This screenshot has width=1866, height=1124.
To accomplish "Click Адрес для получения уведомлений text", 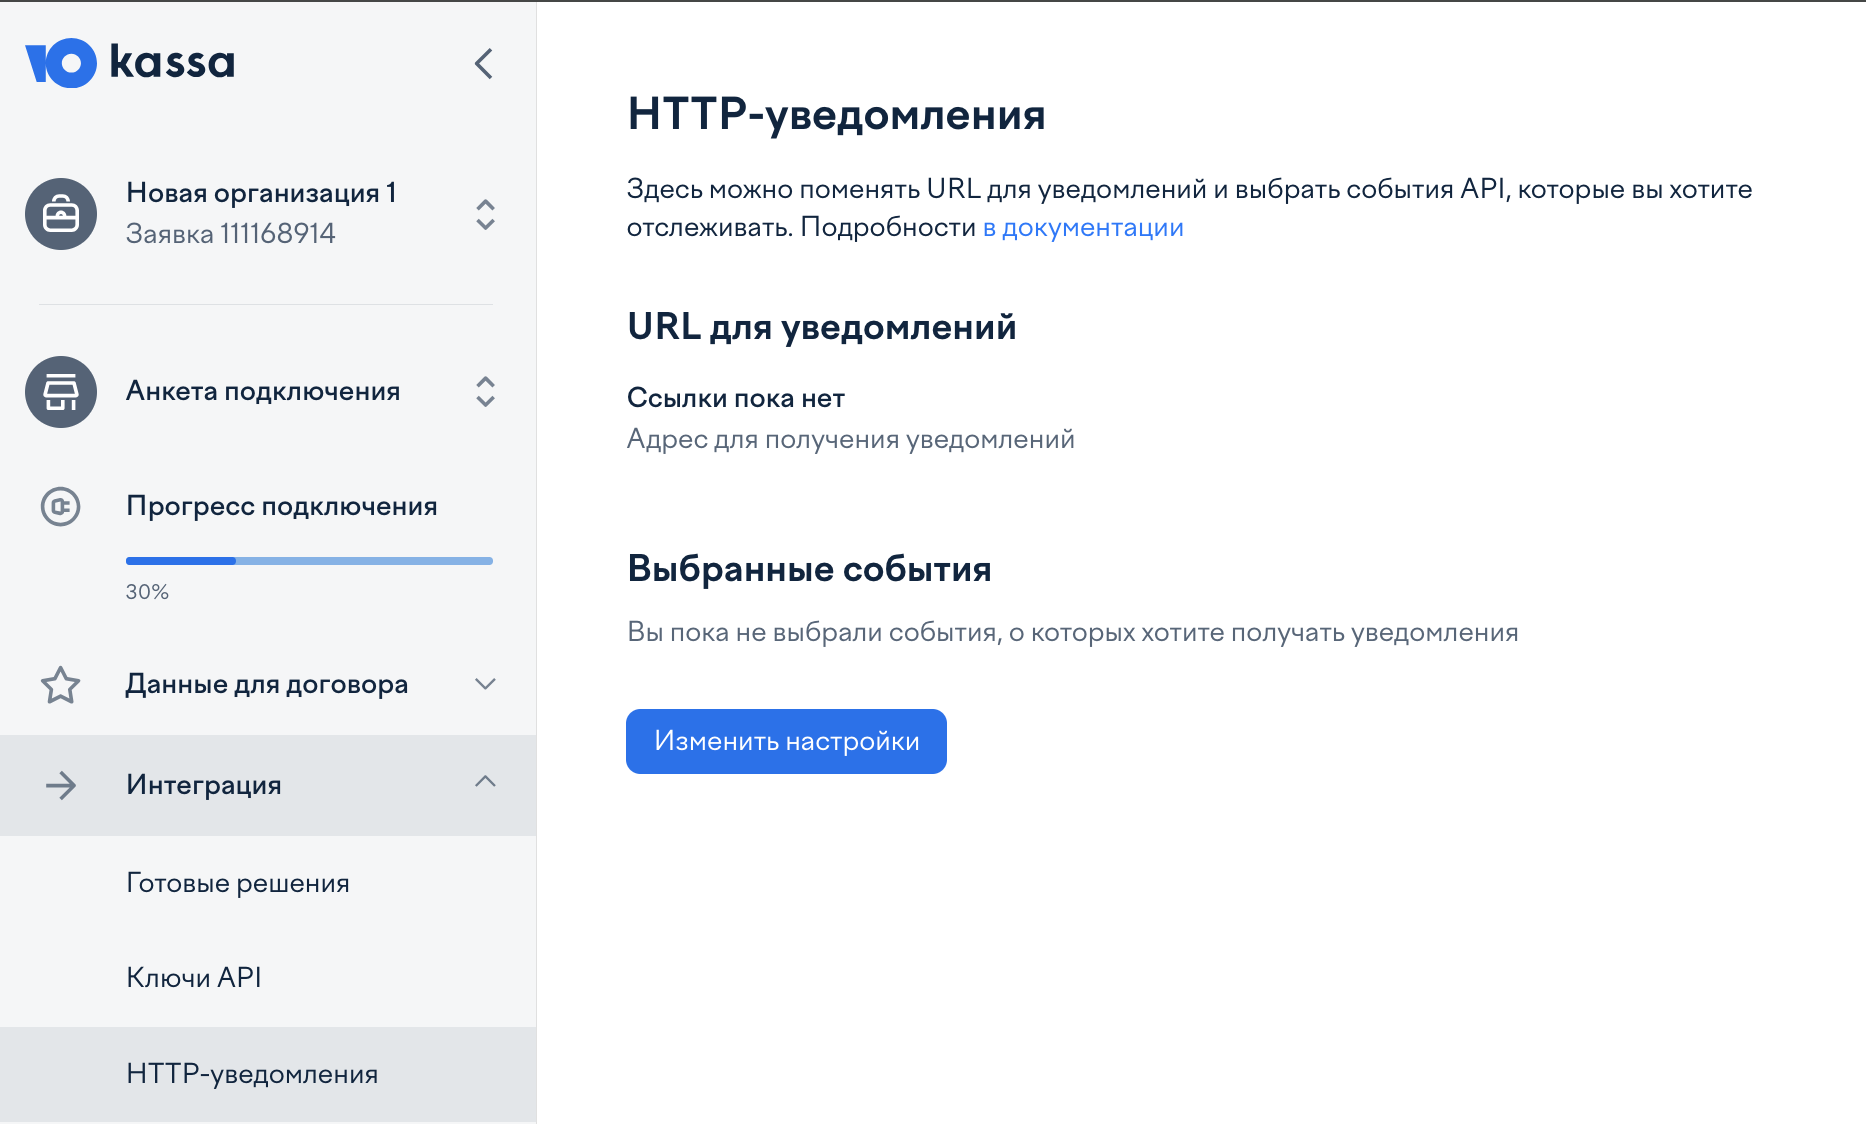I will click(x=851, y=439).
